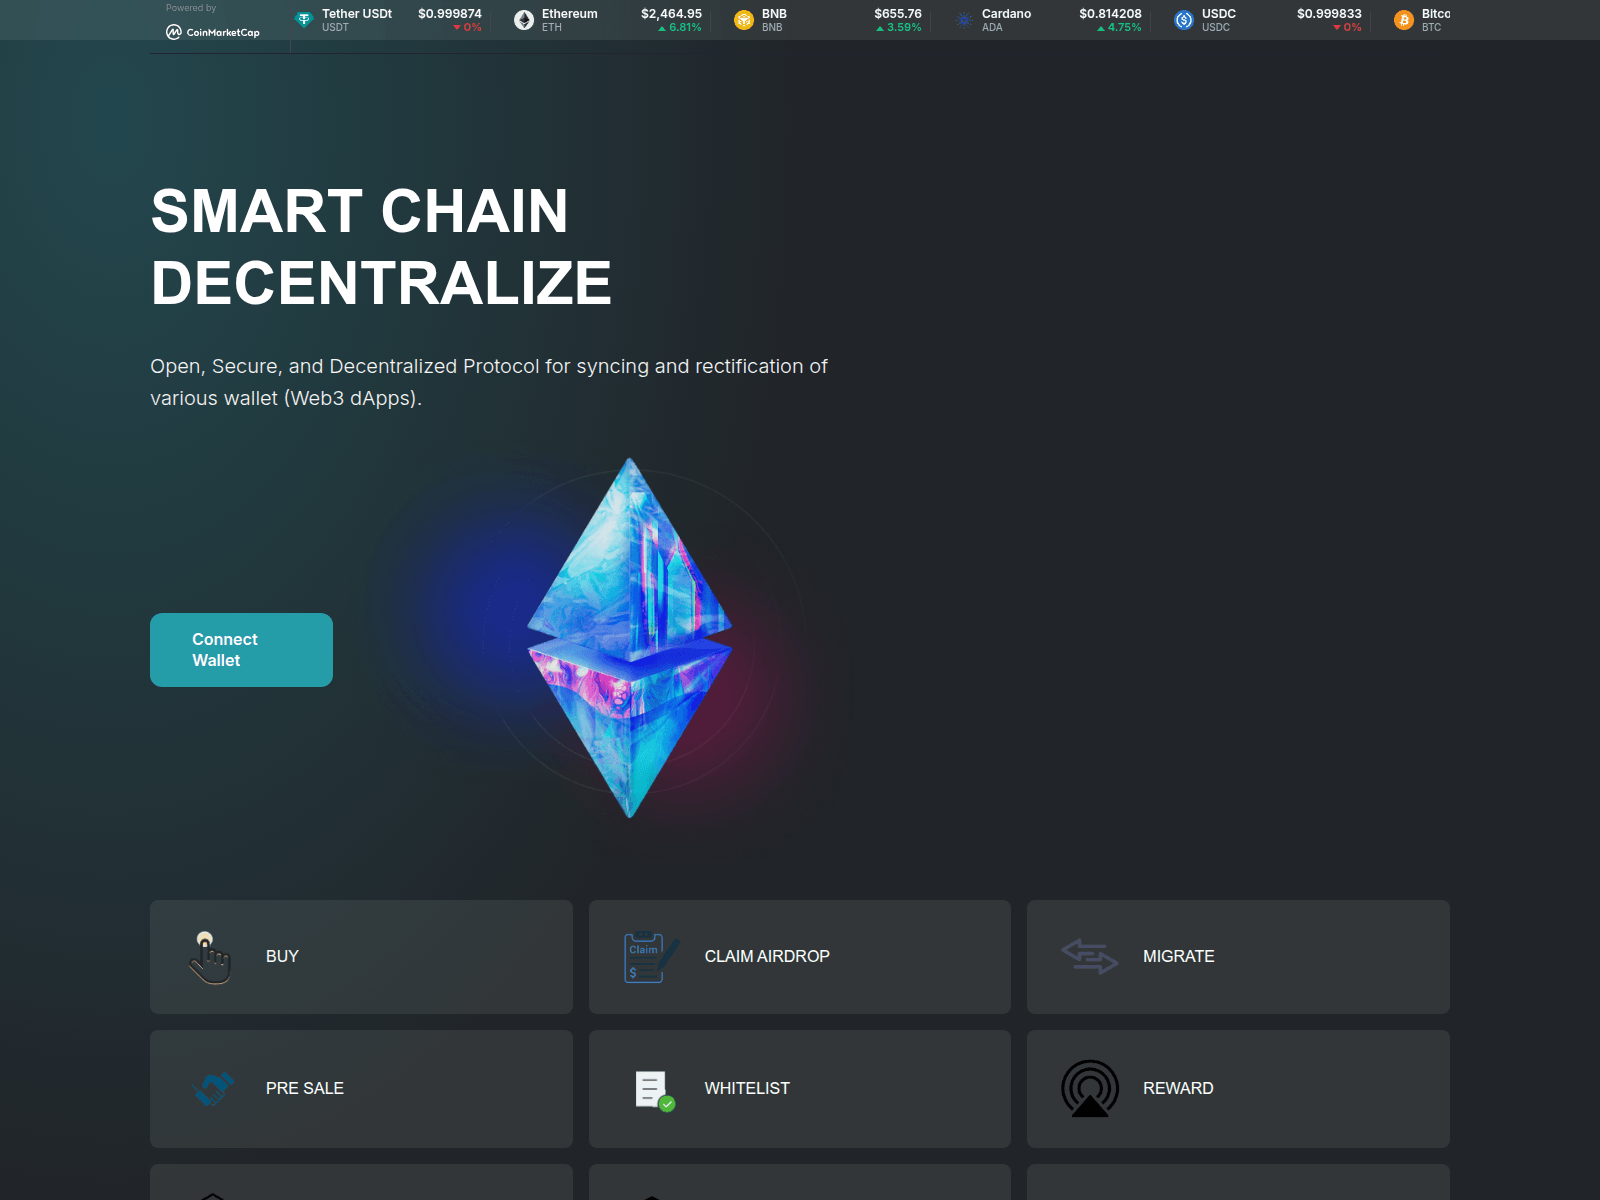1600x1200 pixels.
Task: Select the MIGRATE option
Action: 1179,956
